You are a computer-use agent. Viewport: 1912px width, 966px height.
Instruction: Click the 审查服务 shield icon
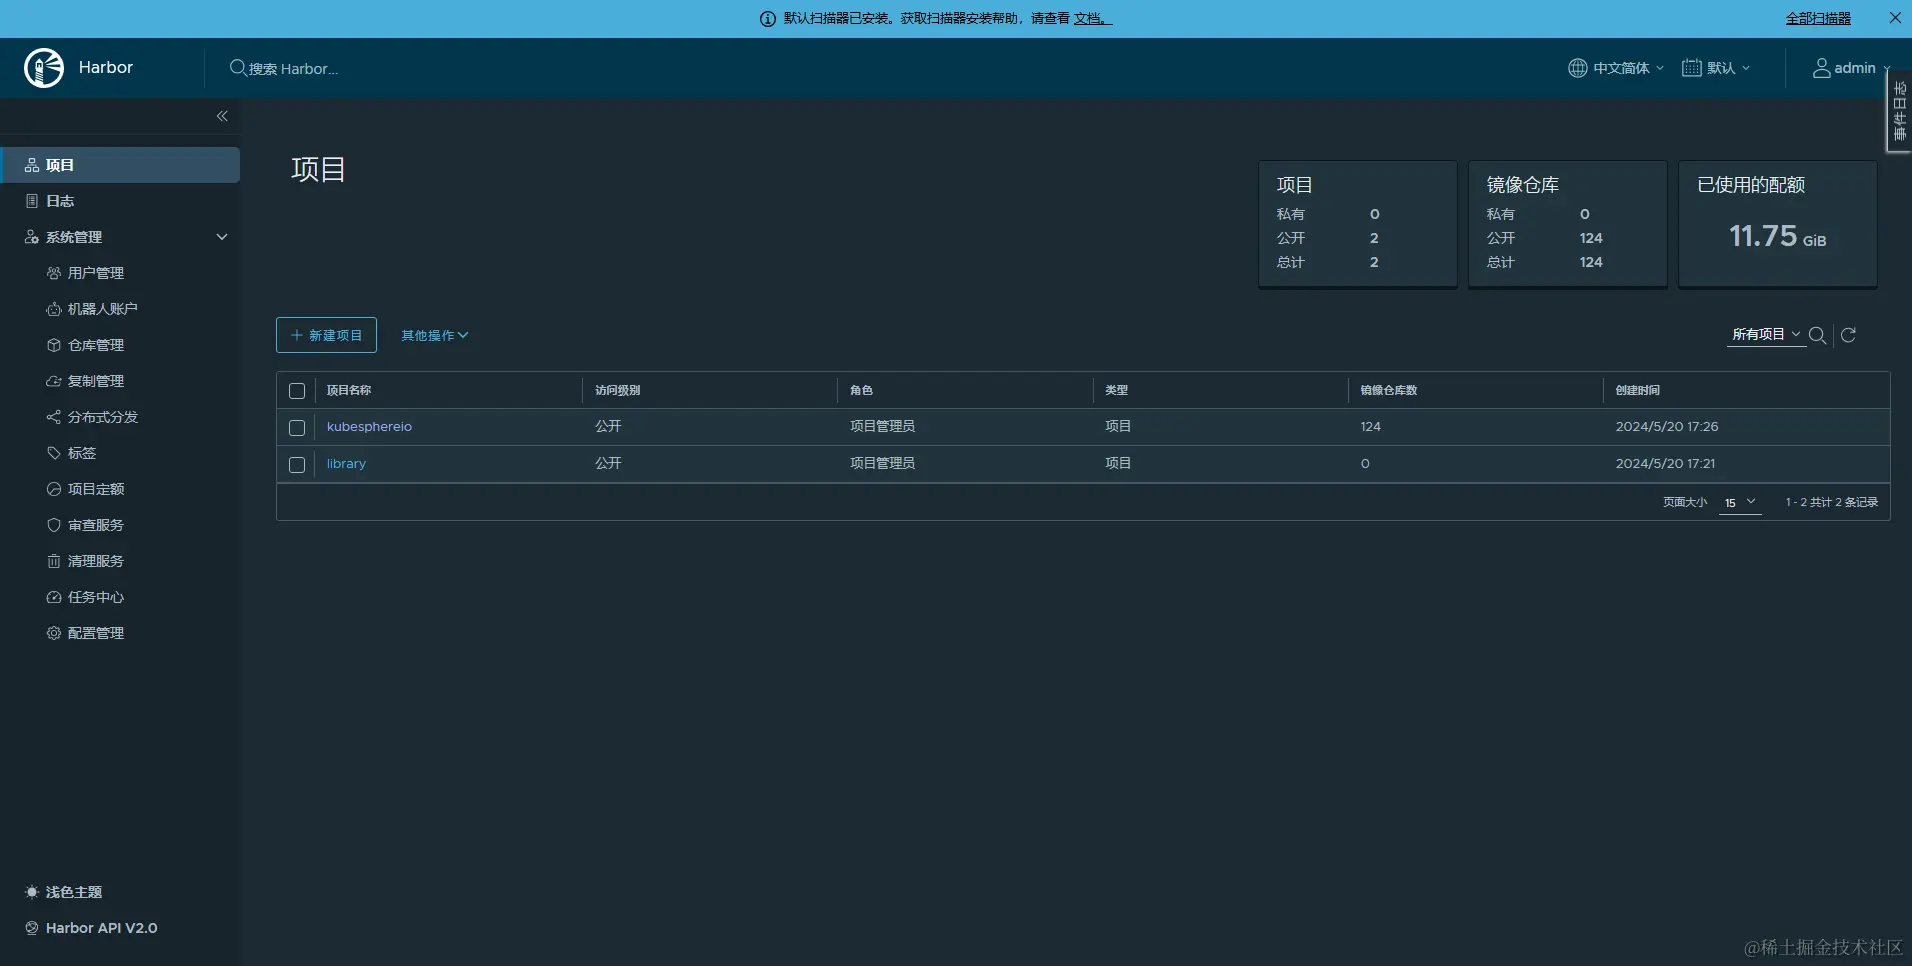point(54,525)
